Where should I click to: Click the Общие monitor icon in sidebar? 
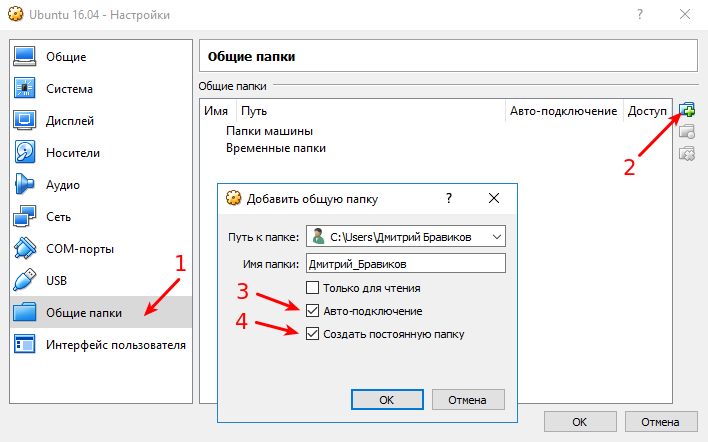pos(24,56)
